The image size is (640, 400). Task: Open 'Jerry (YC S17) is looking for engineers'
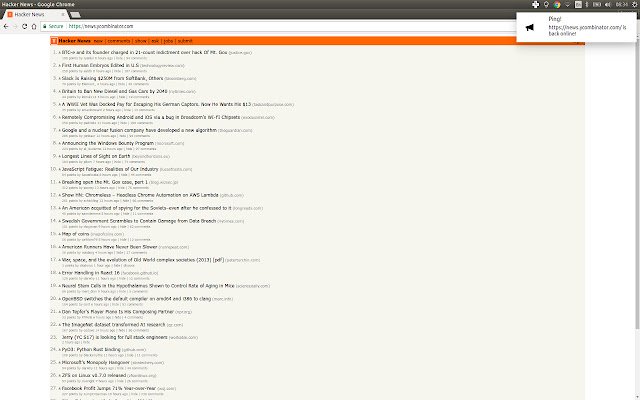tap(114, 337)
